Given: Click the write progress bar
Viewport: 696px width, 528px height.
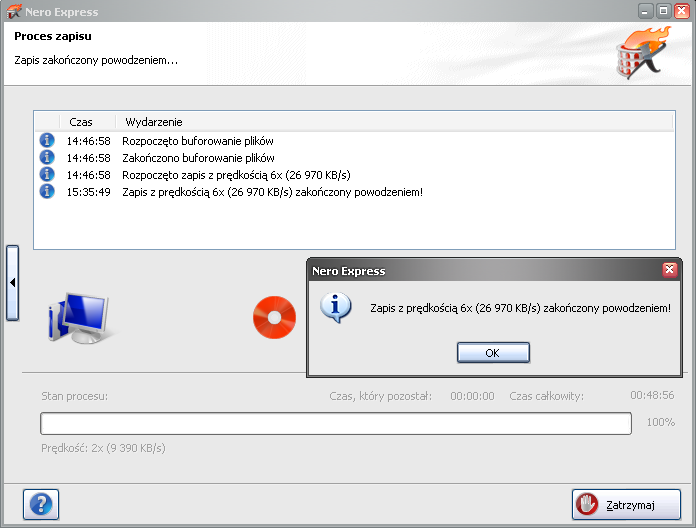Looking at the screenshot, I should click(x=336, y=423).
